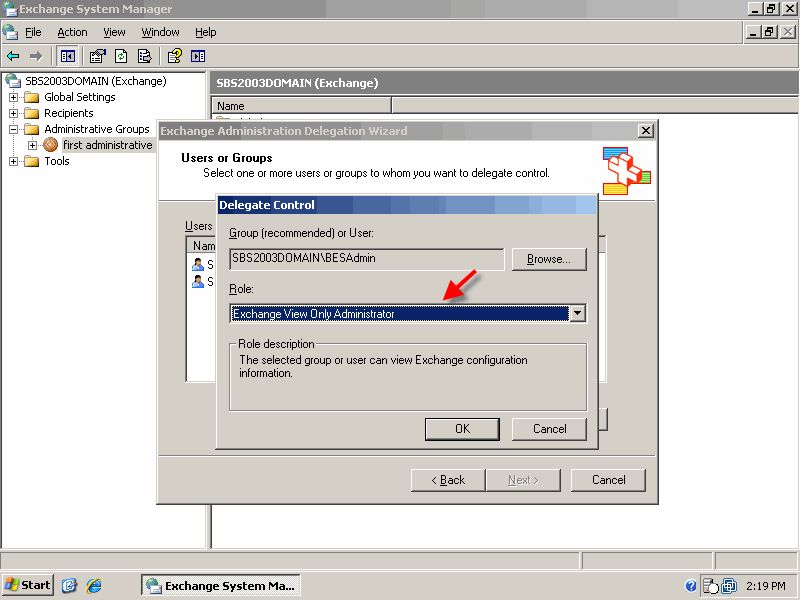
Task: Collapse the Administrative Groups tree node
Action: (14, 129)
